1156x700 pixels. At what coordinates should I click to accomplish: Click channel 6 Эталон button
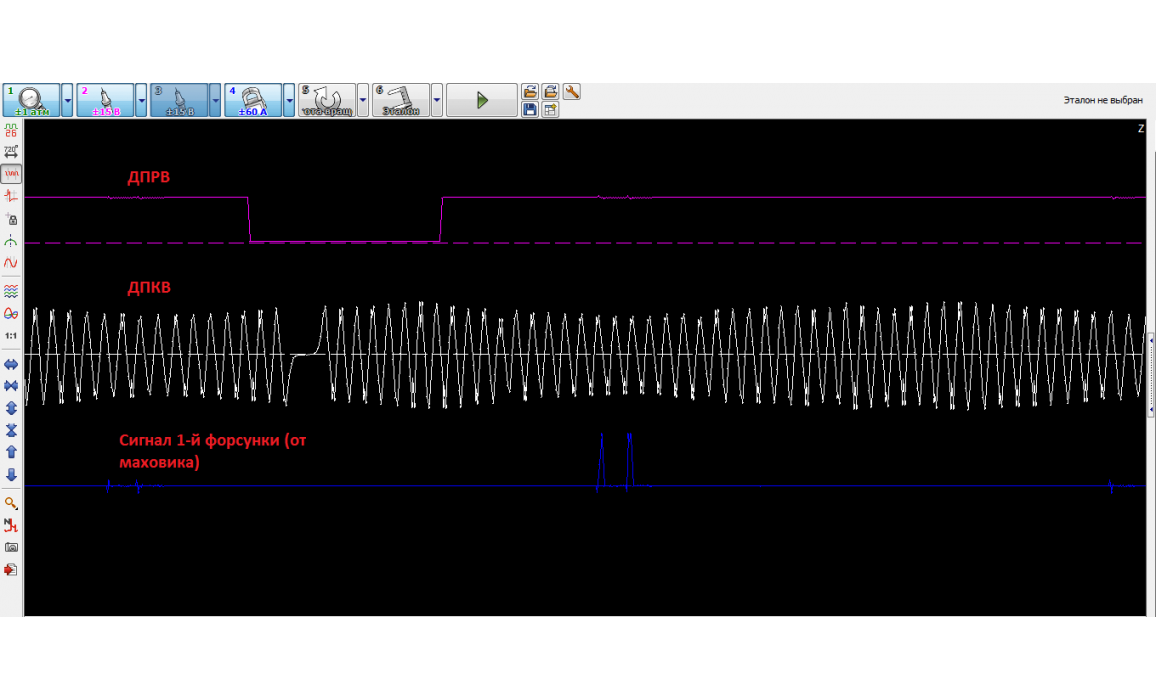[x=401, y=100]
